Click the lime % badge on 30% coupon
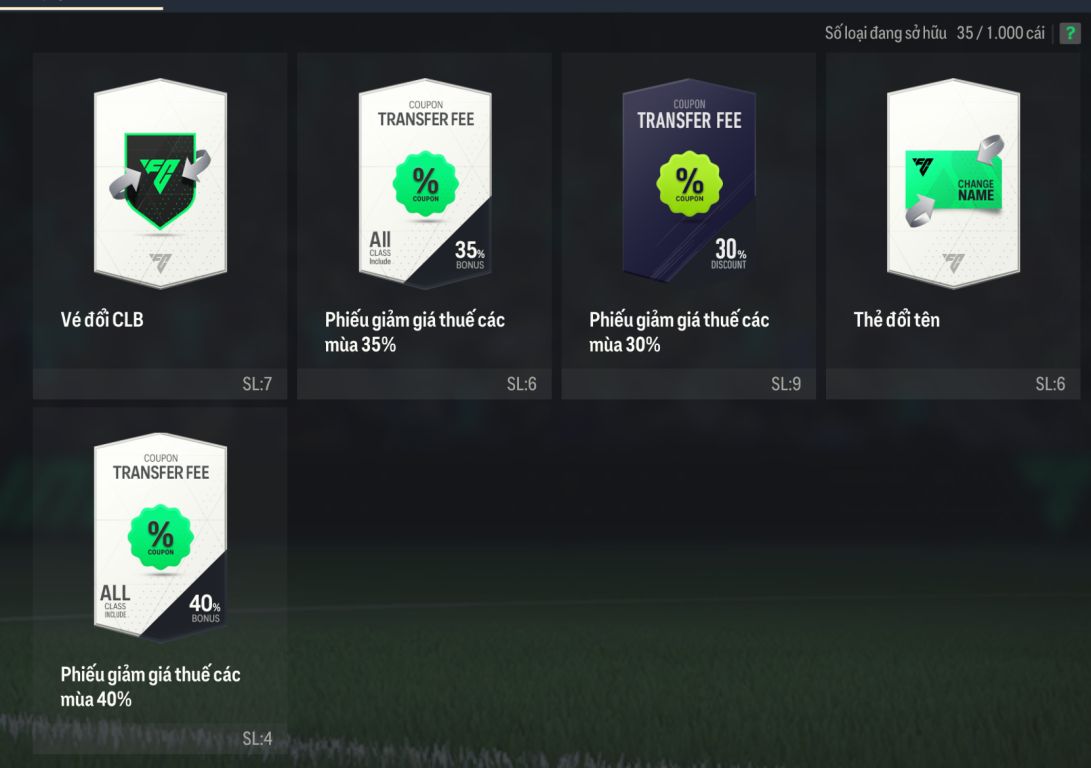Screen dimensions: 1091x768 [690, 184]
